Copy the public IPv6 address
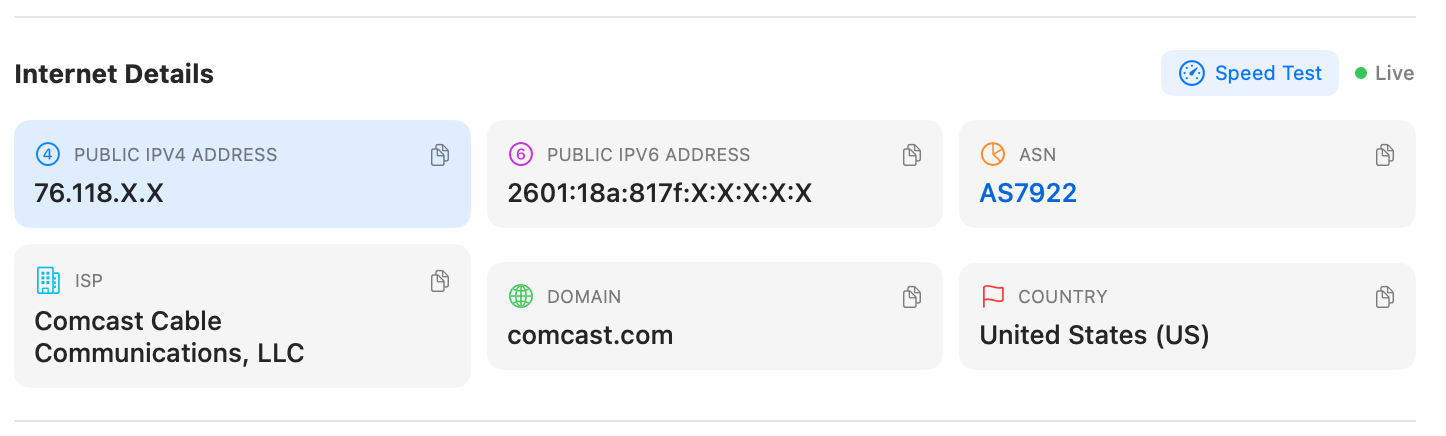Screen dimensions: 1446x436 (912, 155)
